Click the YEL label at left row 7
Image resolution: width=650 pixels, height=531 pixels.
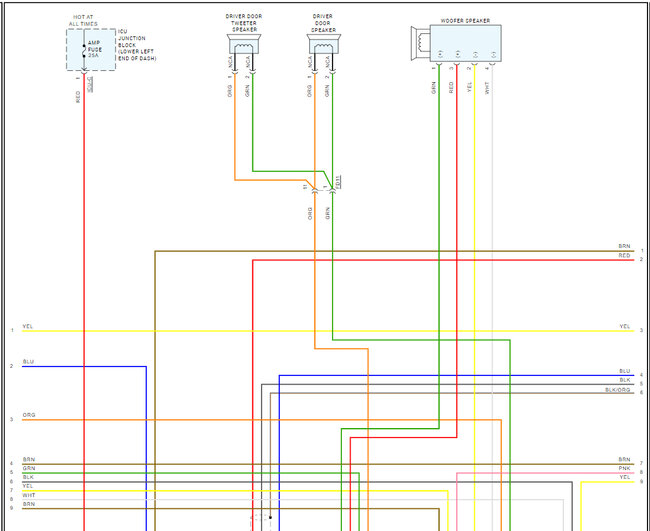(28, 486)
